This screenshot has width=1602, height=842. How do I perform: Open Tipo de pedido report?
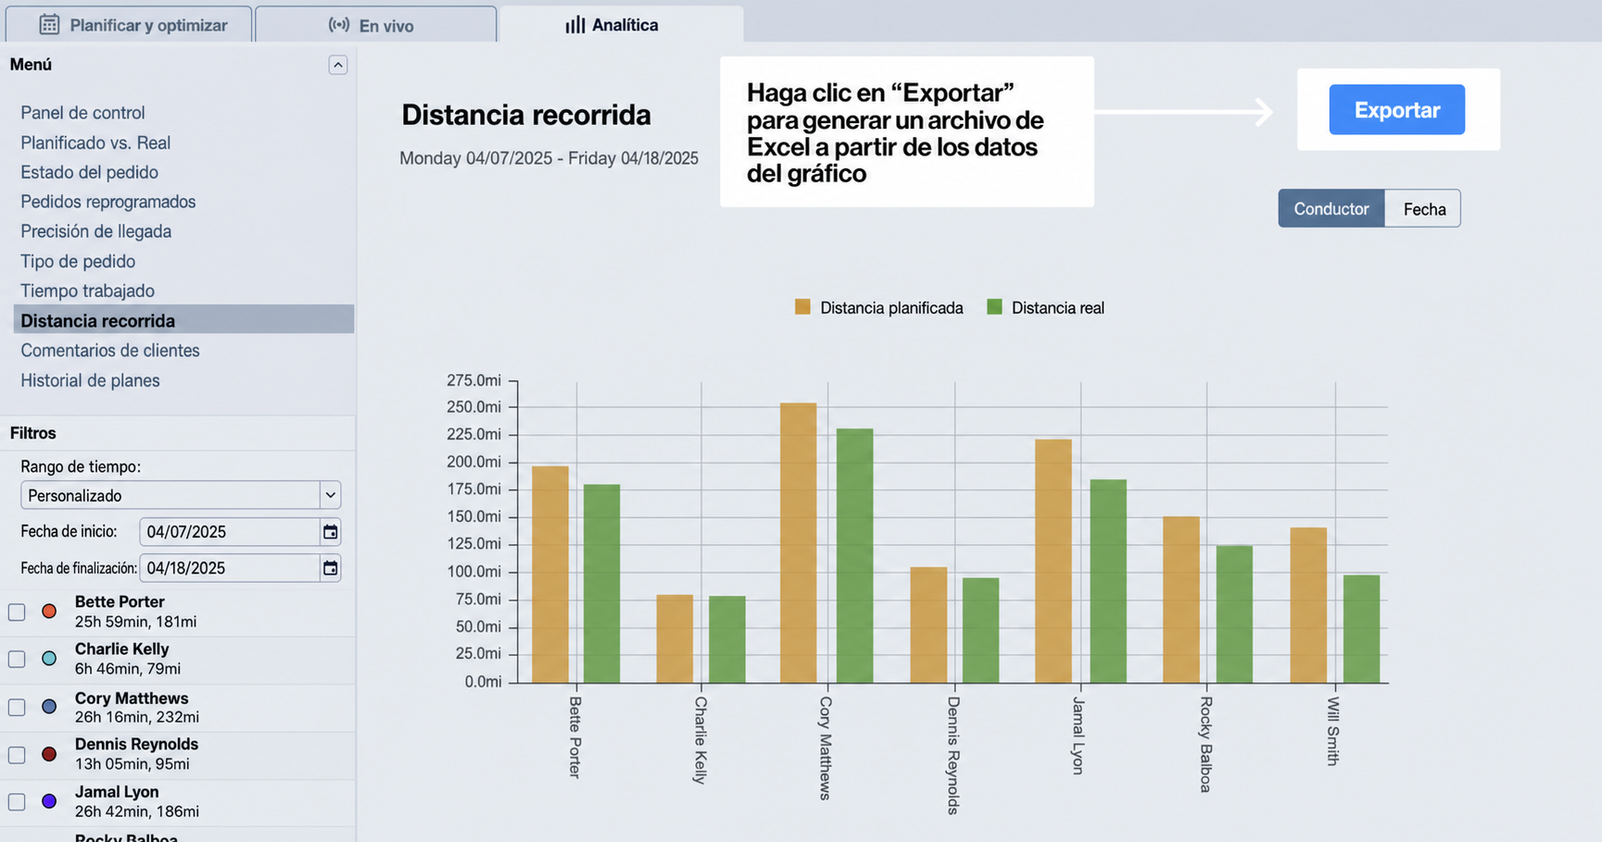[78, 261]
